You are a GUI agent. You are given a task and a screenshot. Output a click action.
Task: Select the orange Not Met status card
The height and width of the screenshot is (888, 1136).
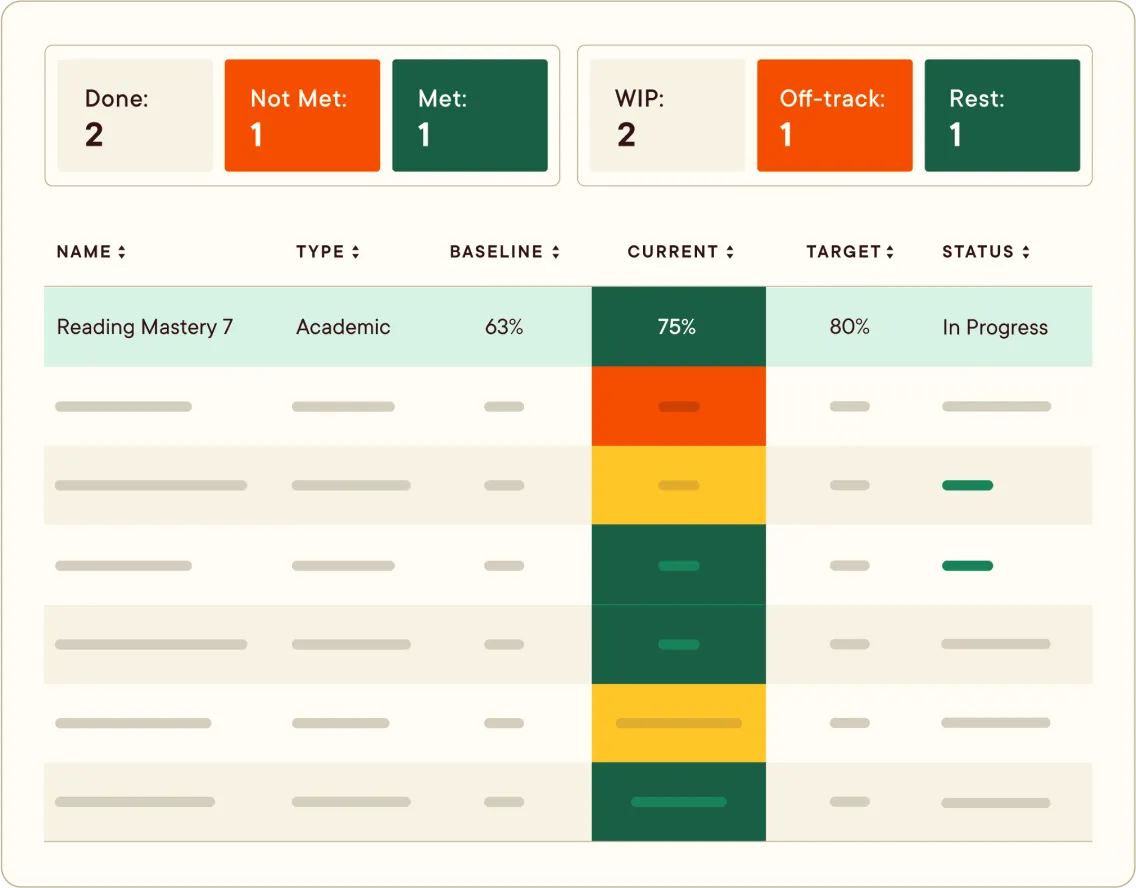coord(302,114)
